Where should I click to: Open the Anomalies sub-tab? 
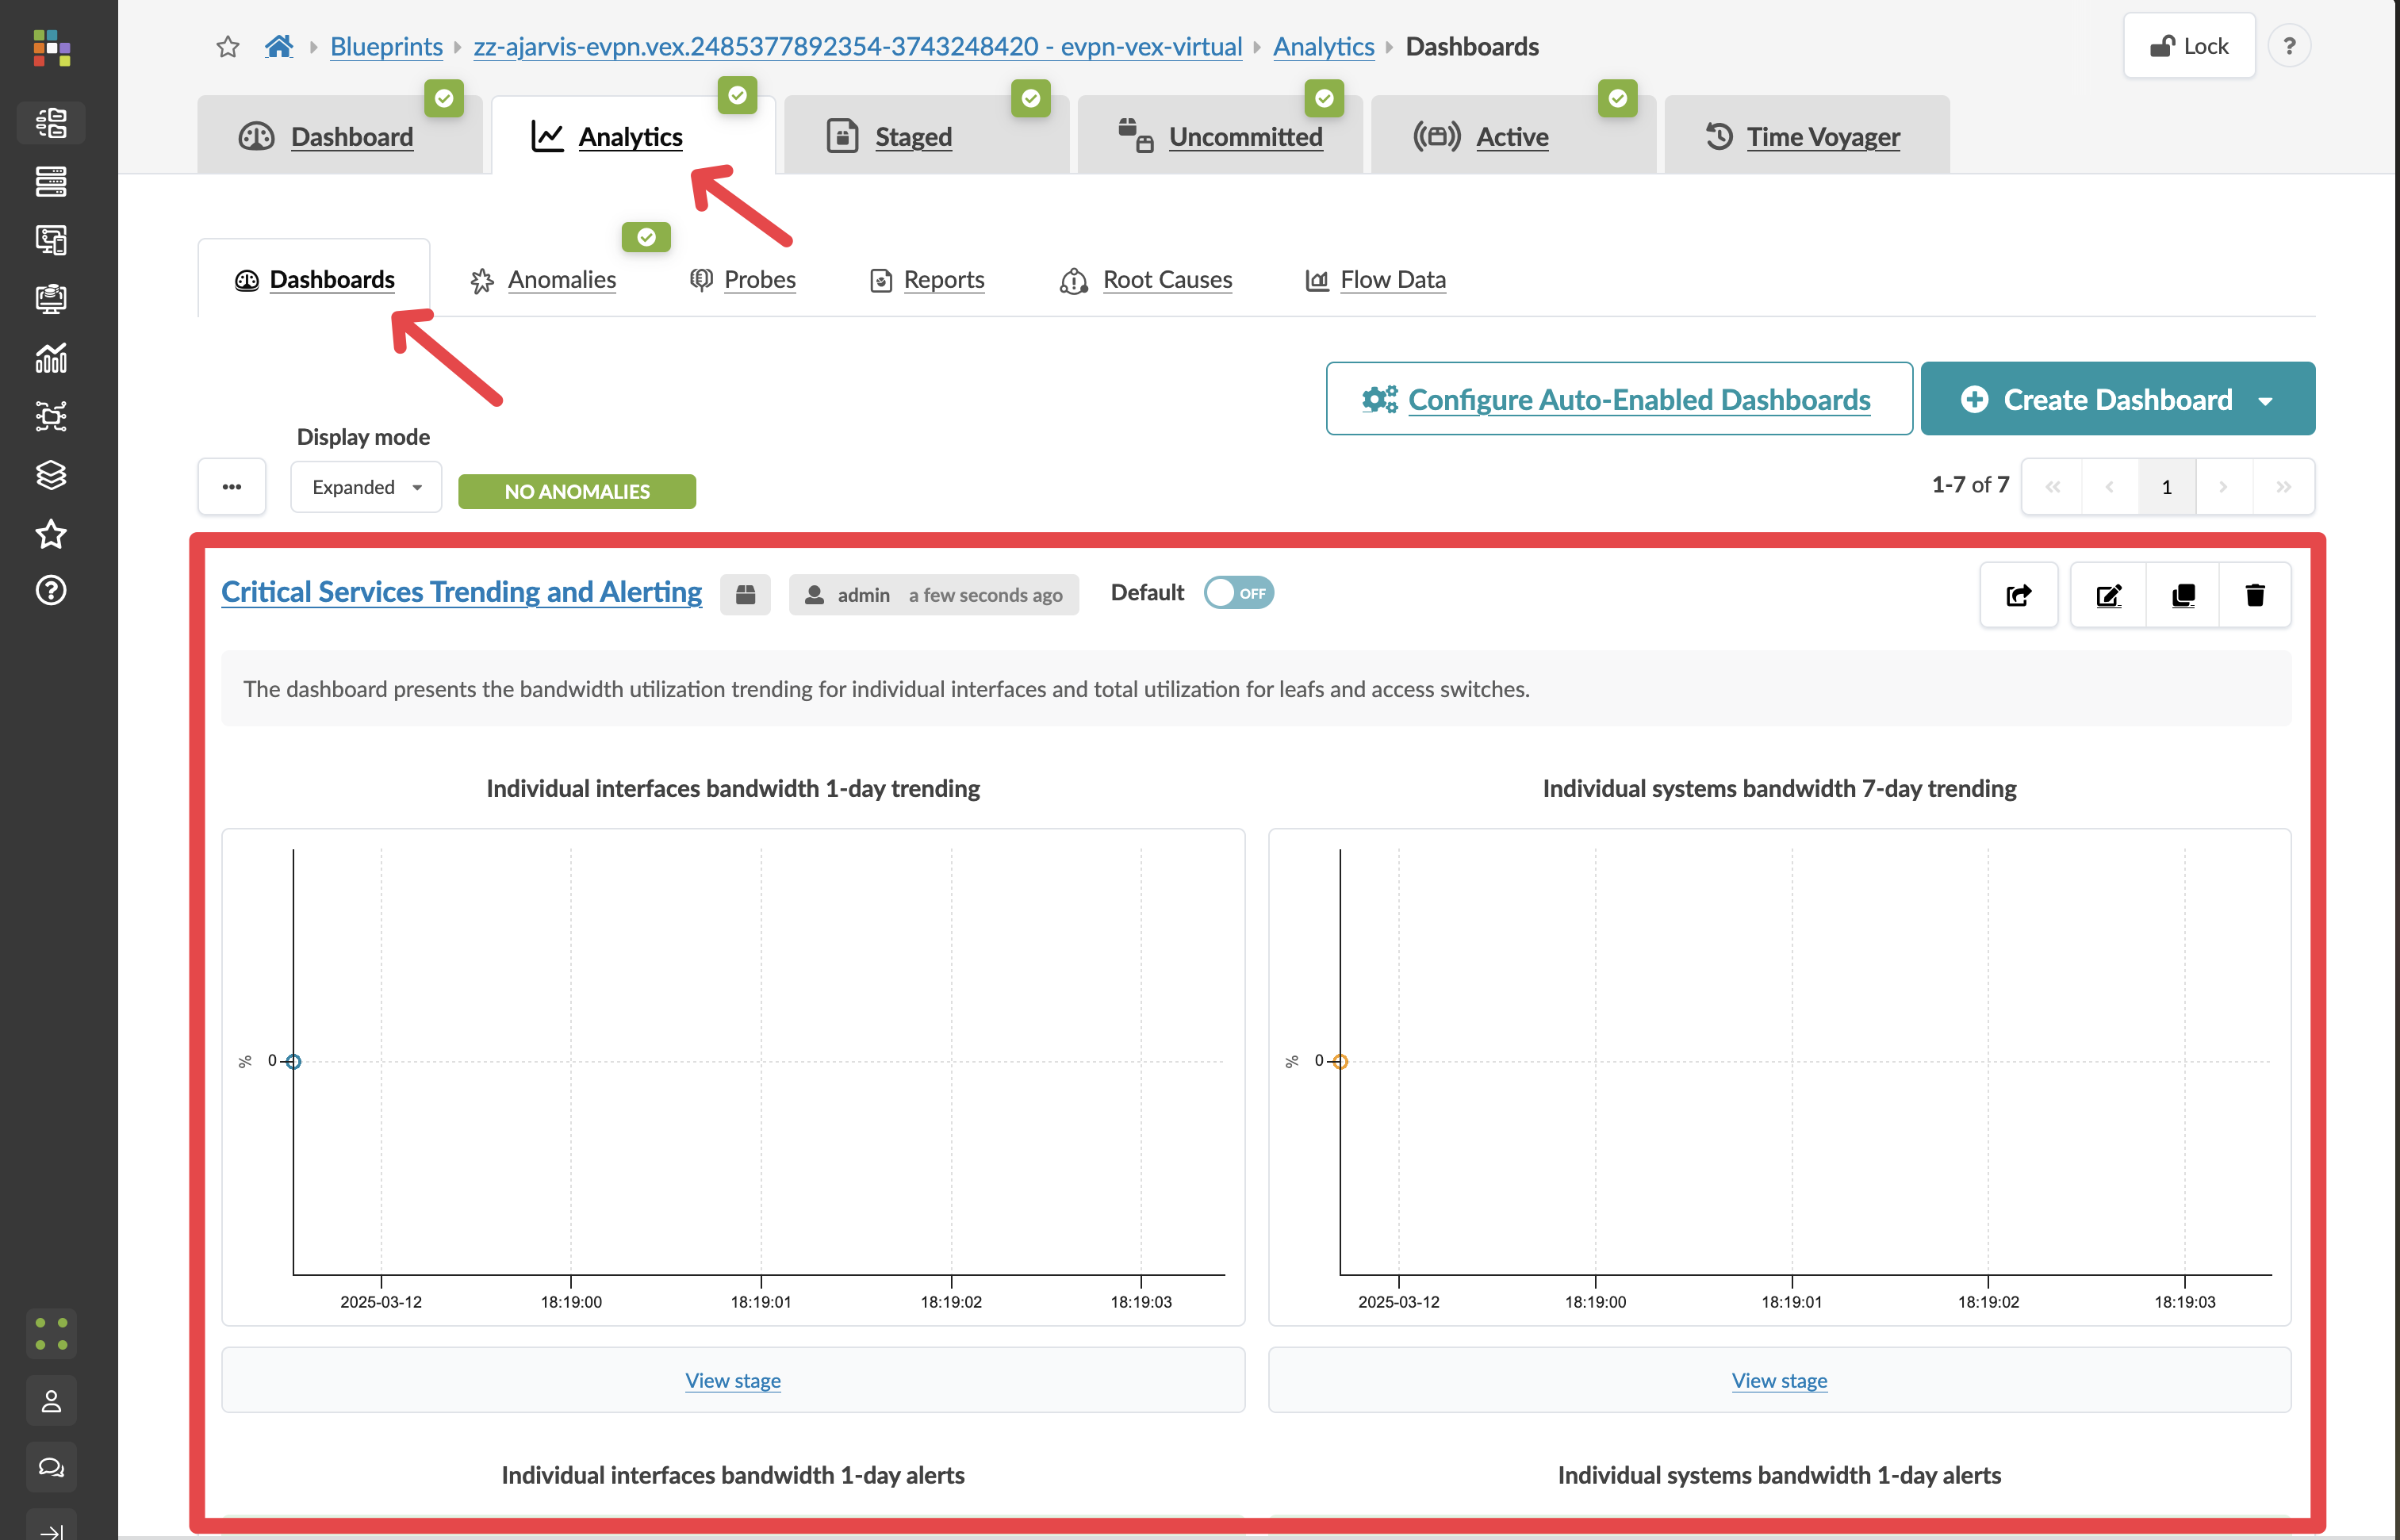561,280
